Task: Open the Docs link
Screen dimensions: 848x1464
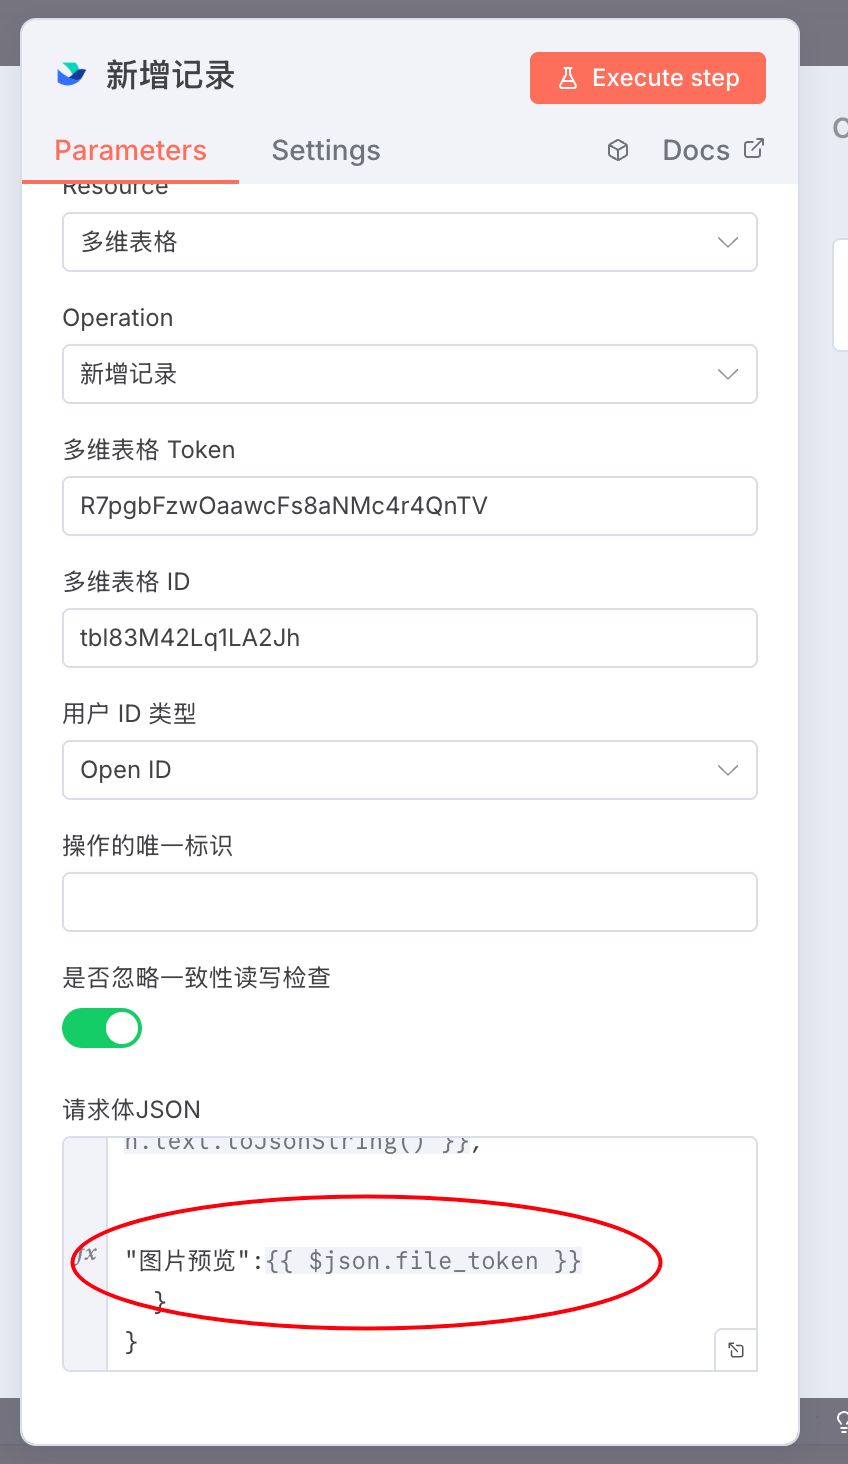Action: [695, 149]
